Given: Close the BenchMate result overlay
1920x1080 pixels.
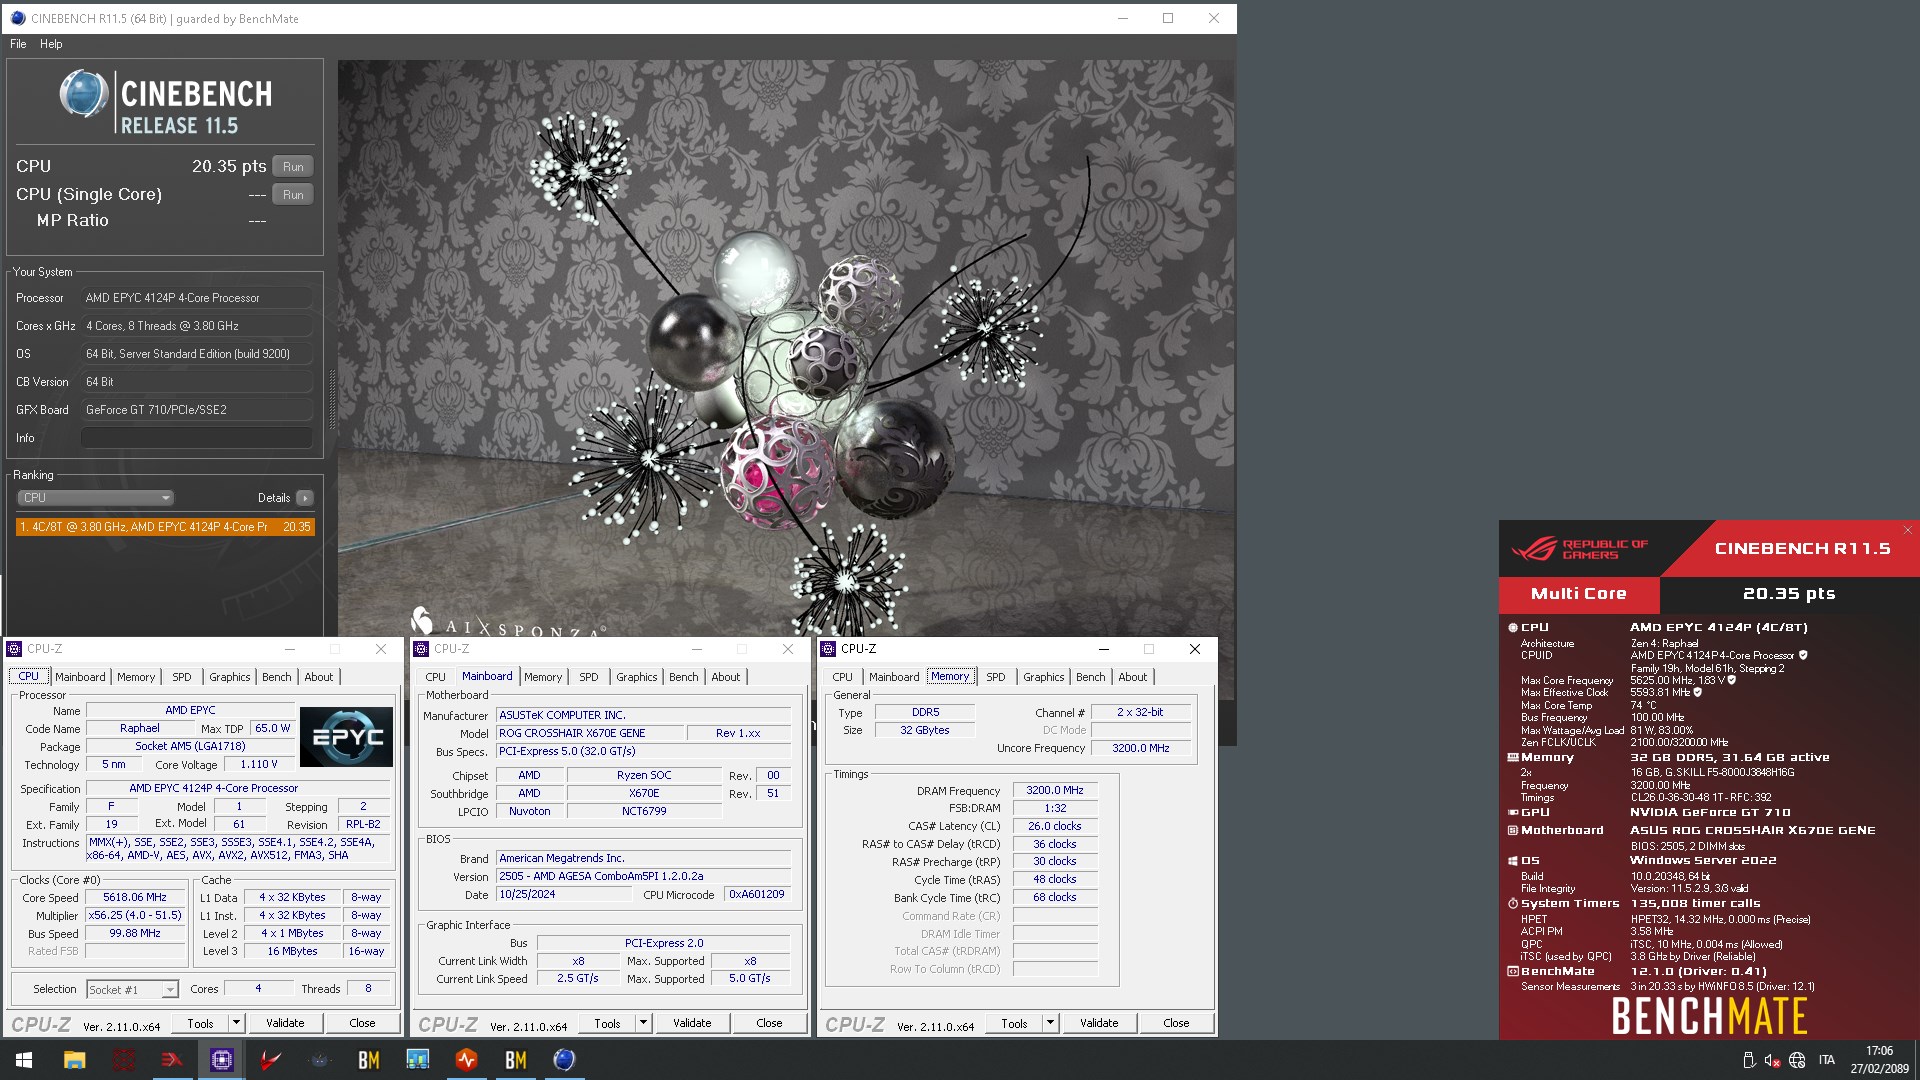Looking at the screenshot, I should [1907, 530].
